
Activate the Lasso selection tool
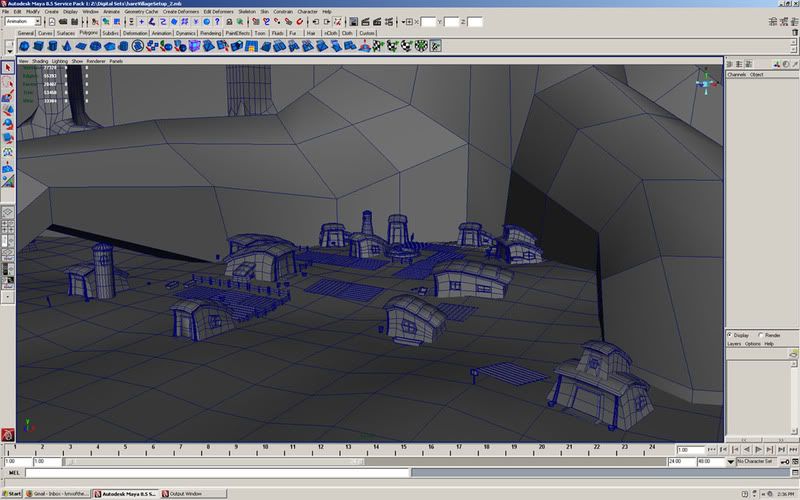[x=8, y=83]
